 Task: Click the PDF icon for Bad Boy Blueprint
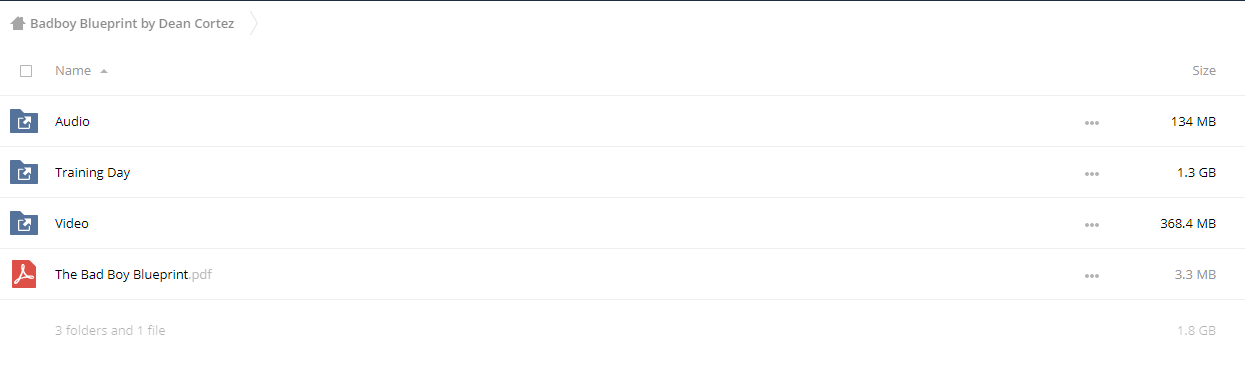pyautogui.click(x=24, y=275)
